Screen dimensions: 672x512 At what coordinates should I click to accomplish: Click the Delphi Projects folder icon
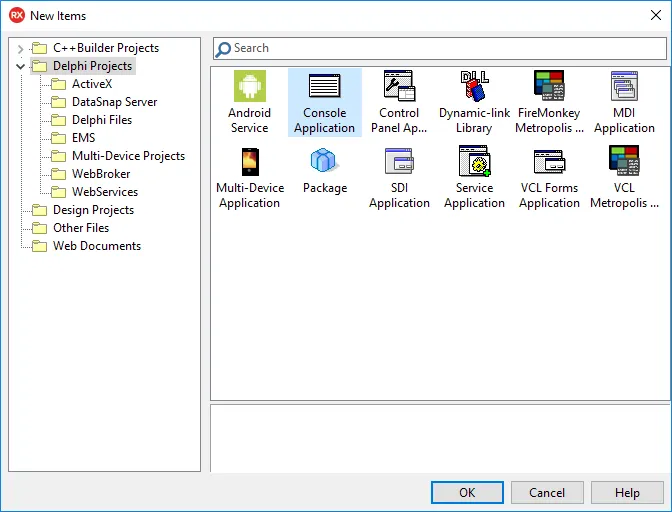click(39, 66)
